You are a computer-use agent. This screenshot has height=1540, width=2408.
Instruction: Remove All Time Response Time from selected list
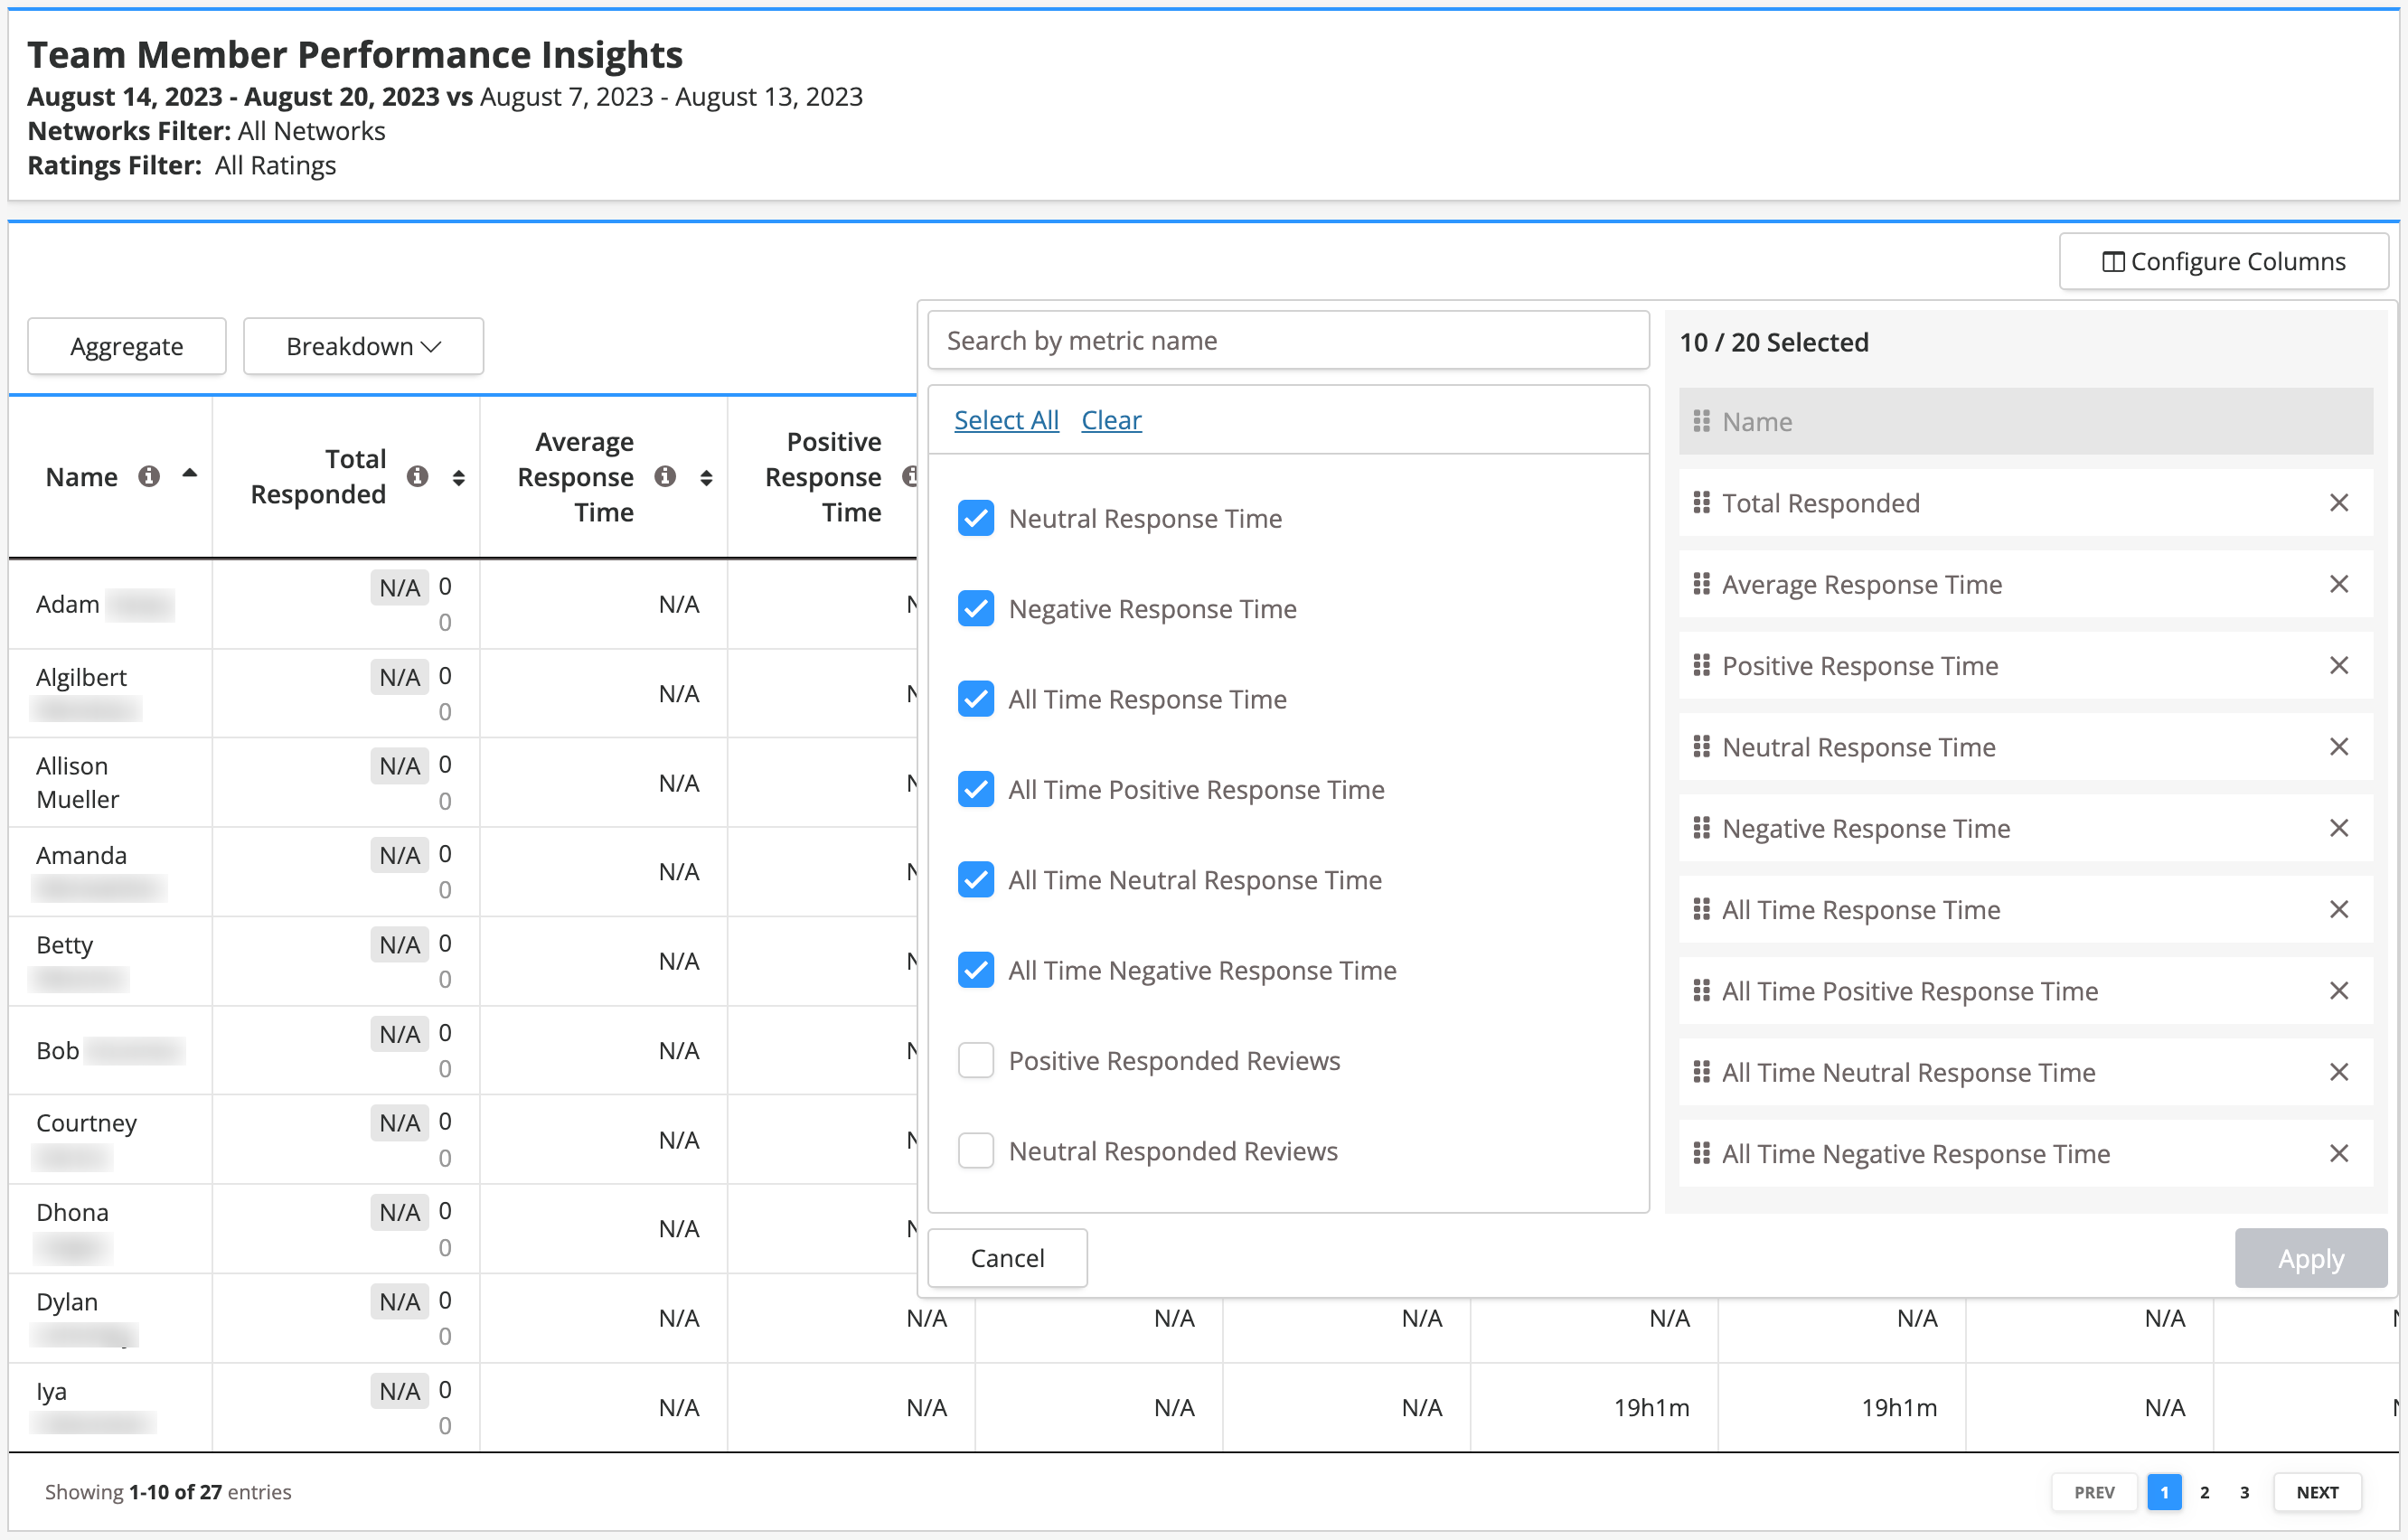[x=2338, y=910]
